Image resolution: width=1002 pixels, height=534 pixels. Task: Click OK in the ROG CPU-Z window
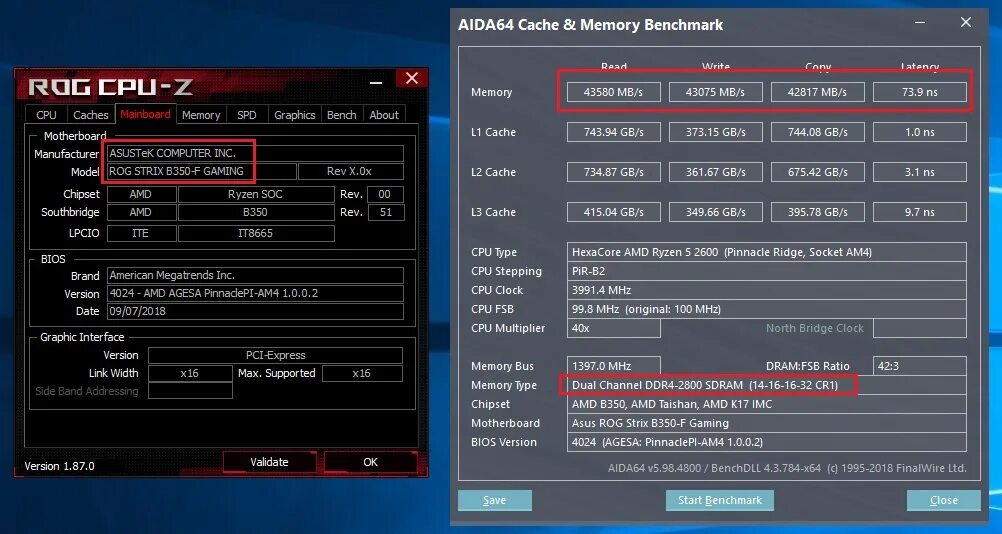tap(371, 462)
